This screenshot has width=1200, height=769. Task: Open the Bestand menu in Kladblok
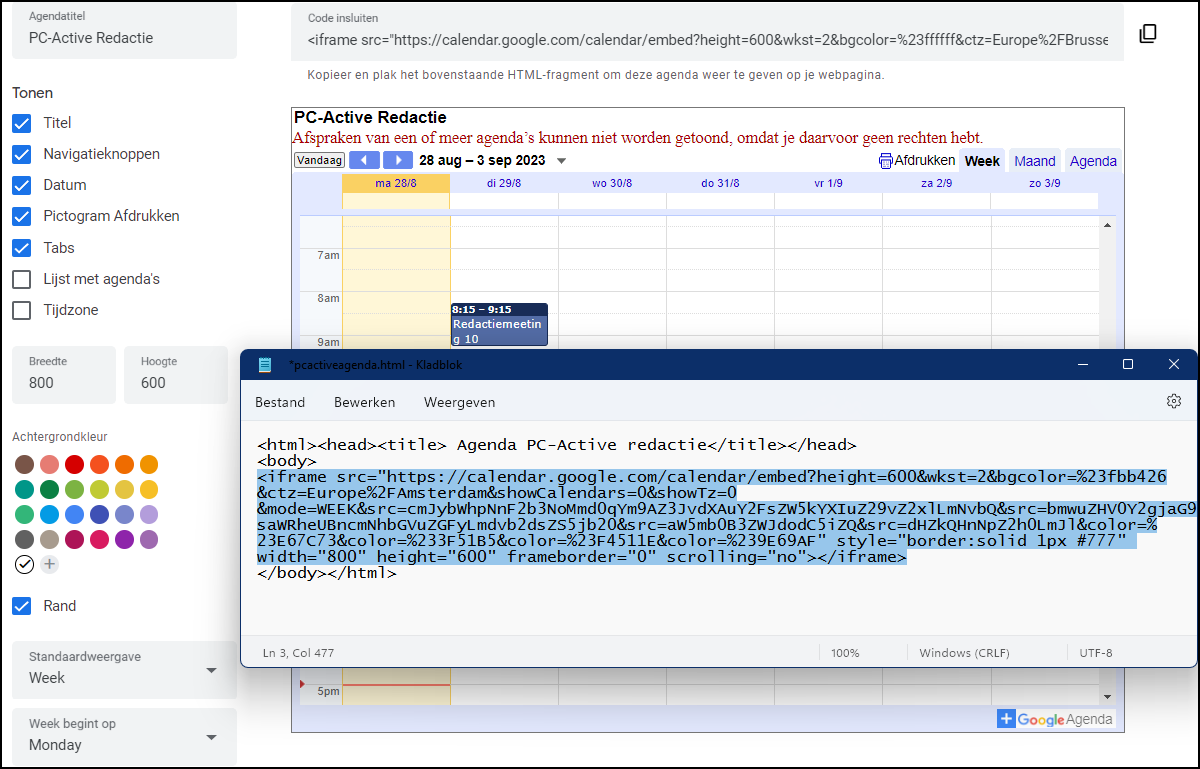(x=280, y=402)
